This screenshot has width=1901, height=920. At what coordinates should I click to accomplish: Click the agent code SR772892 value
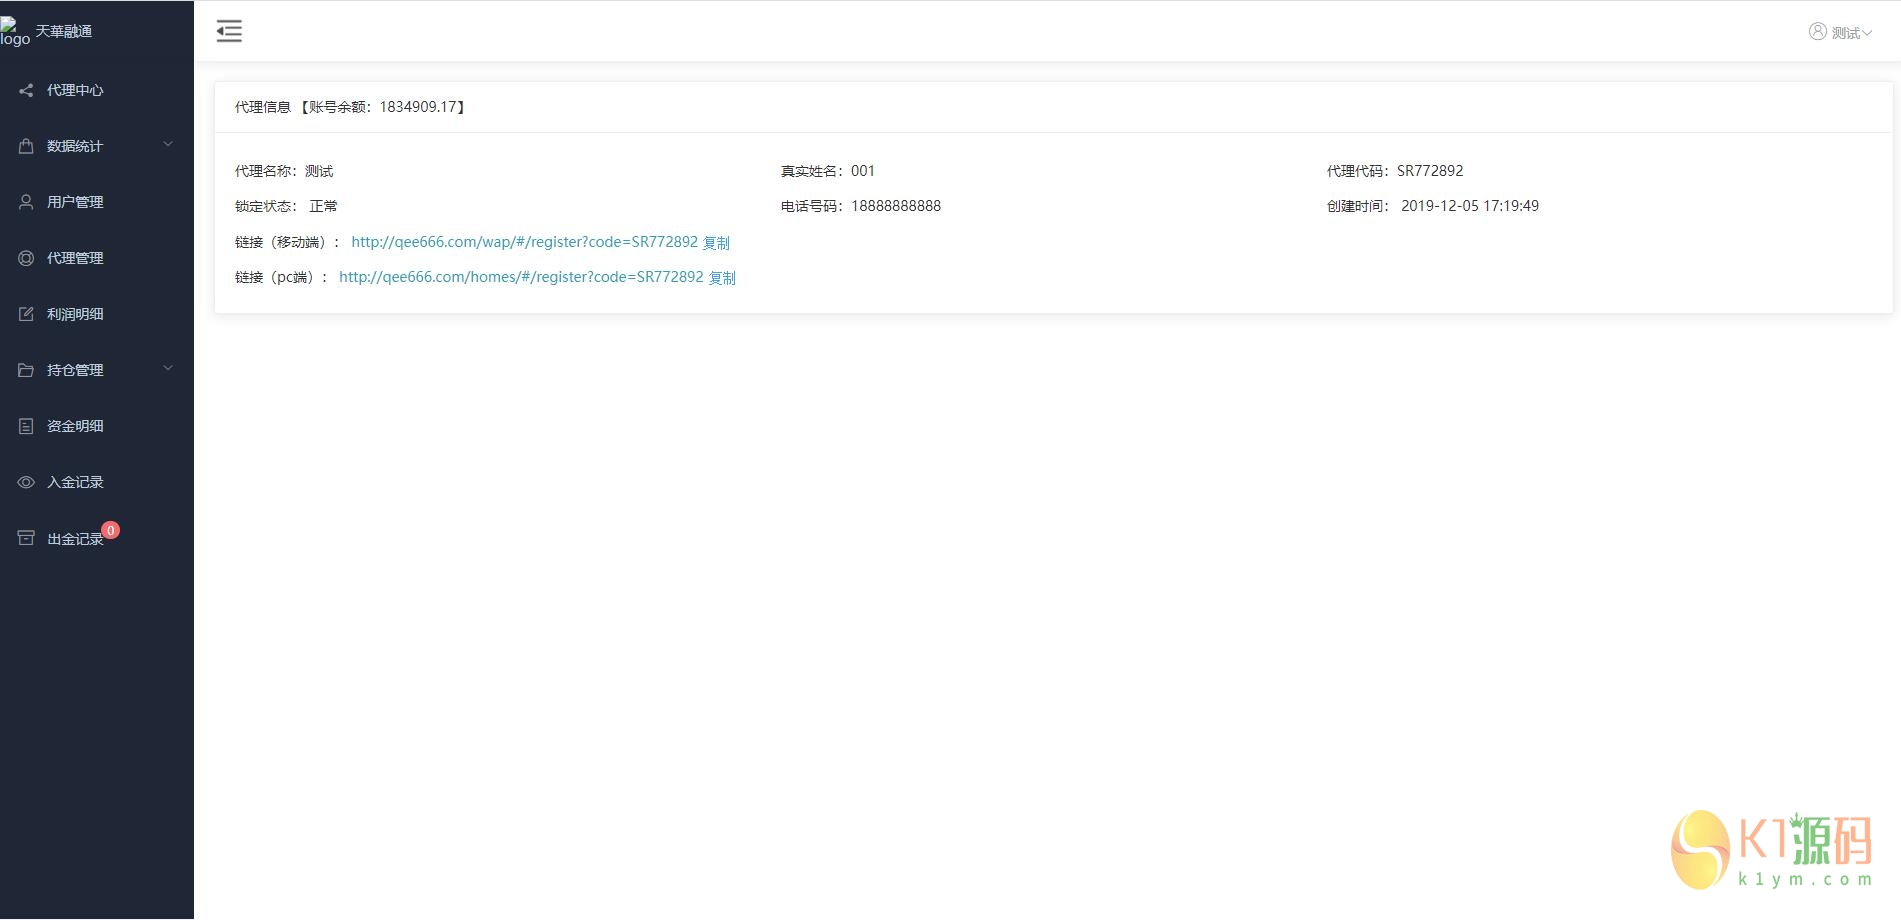1430,171
